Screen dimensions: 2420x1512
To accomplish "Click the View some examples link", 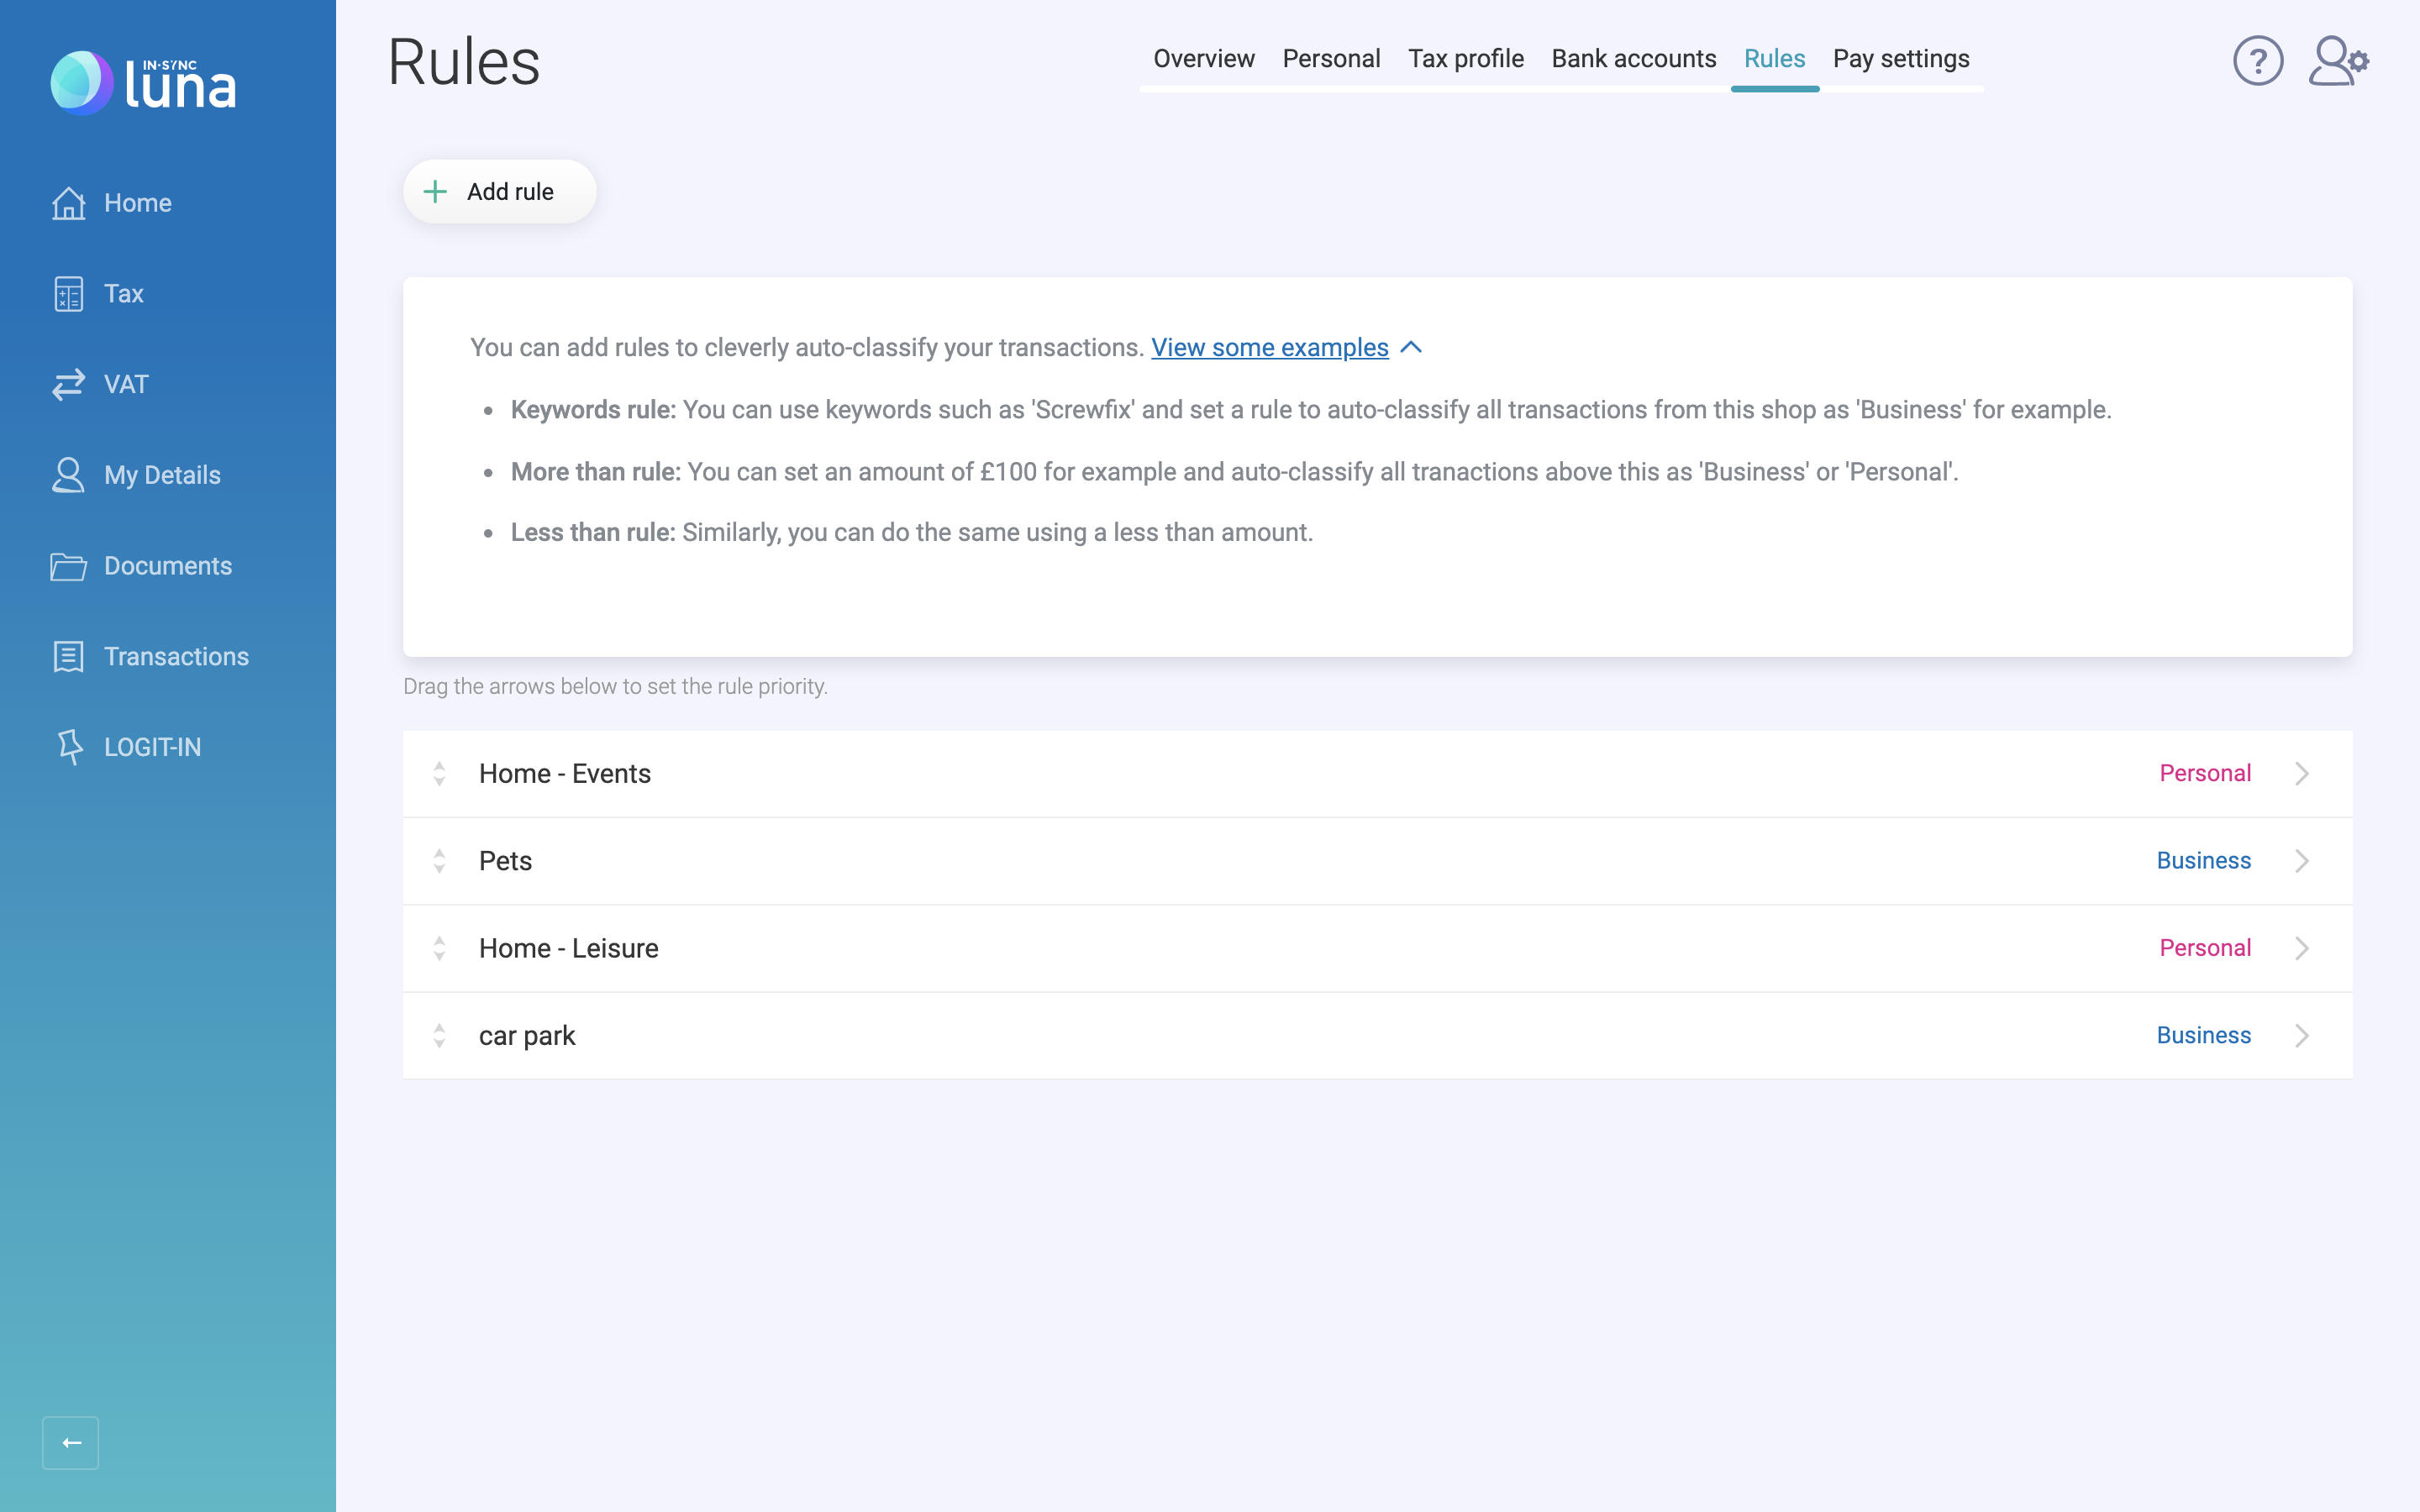I will click(x=1269, y=347).
